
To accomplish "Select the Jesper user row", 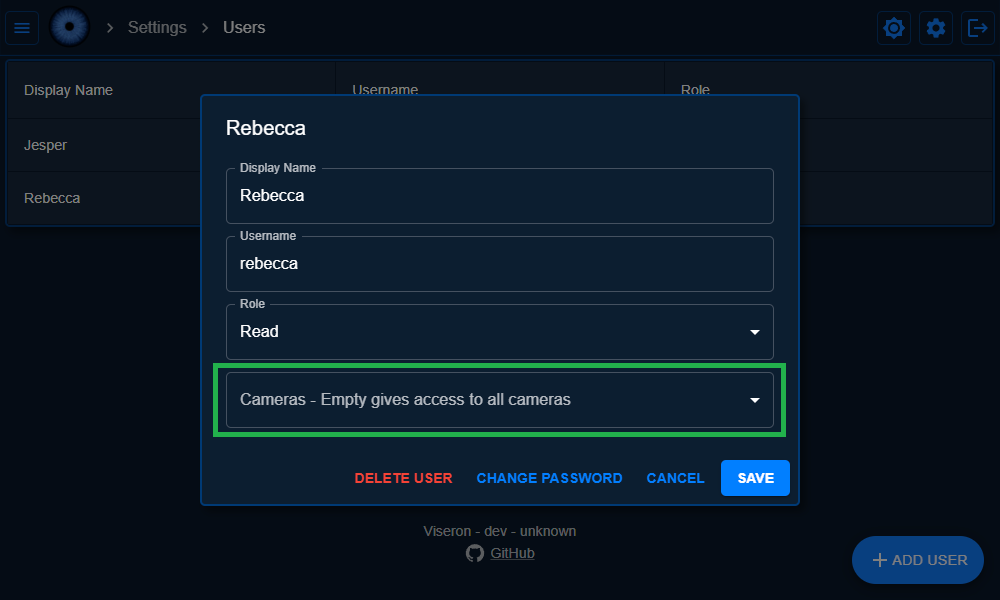I will coord(100,145).
